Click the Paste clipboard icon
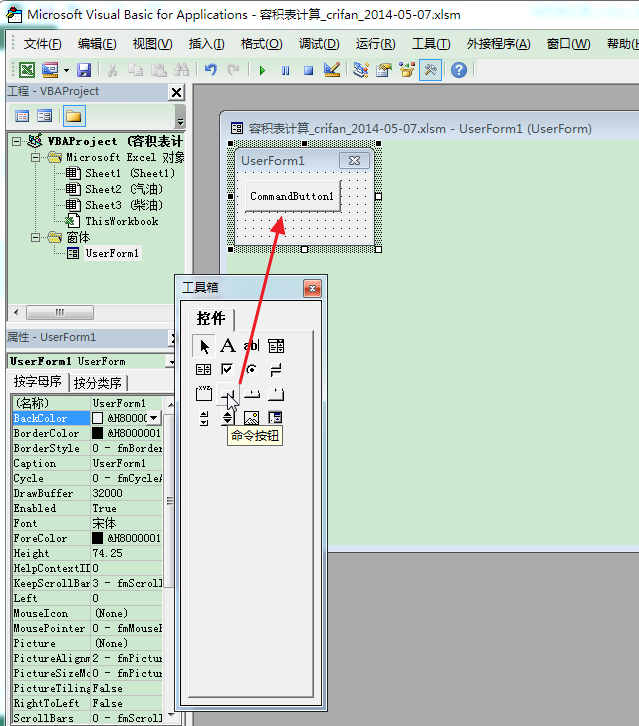 (159, 70)
